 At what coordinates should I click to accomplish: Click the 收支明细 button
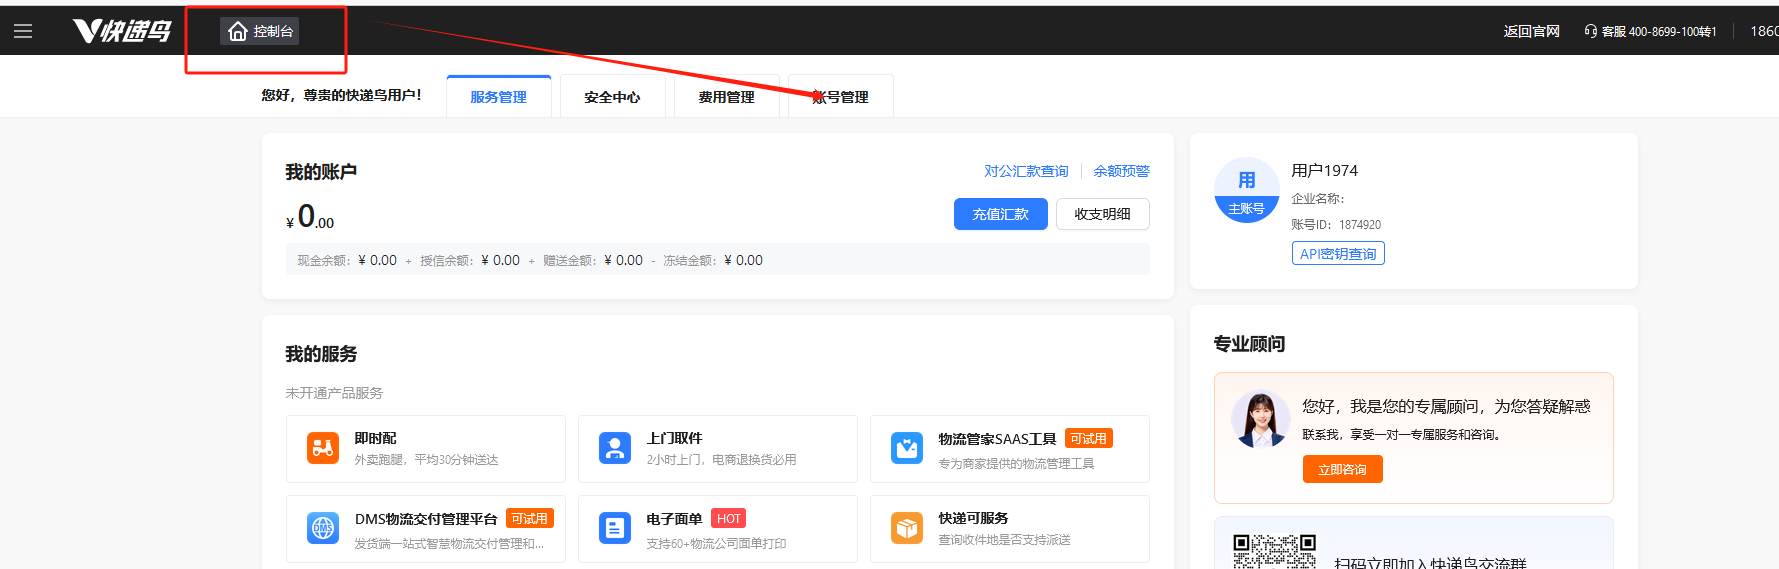pyautogui.click(x=1102, y=214)
